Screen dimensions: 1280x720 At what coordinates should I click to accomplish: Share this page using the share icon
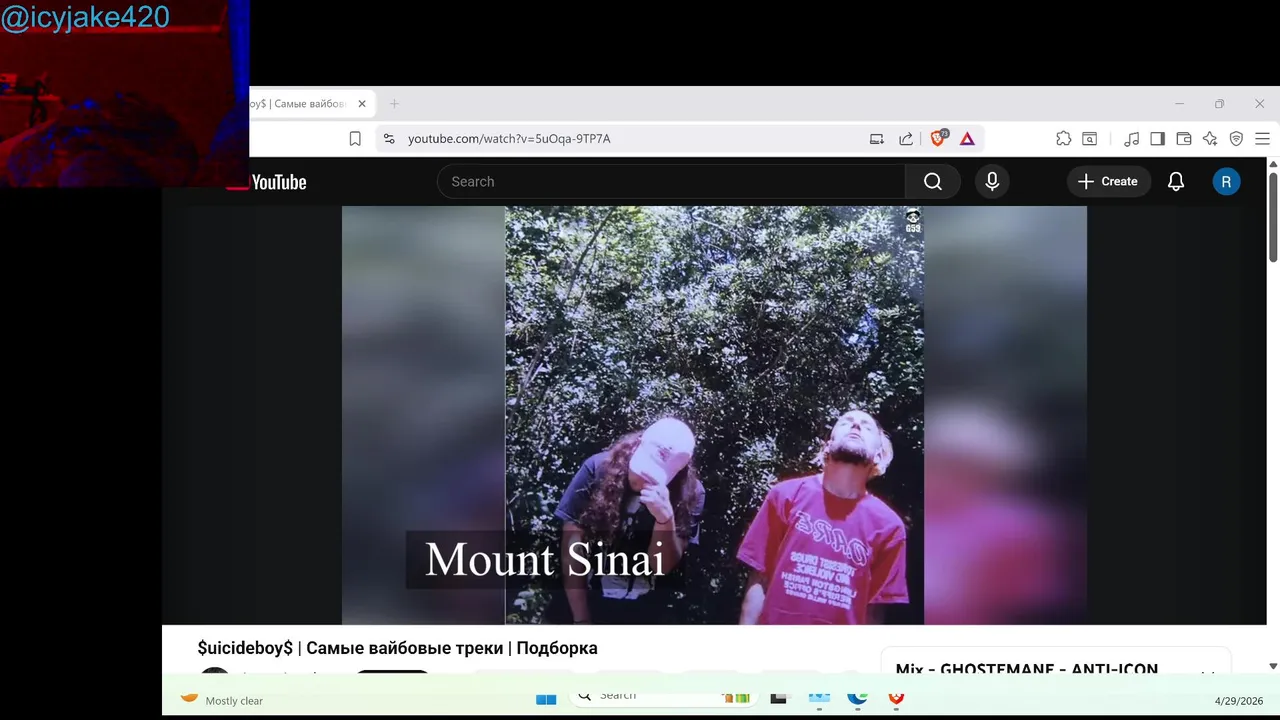tap(906, 139)
